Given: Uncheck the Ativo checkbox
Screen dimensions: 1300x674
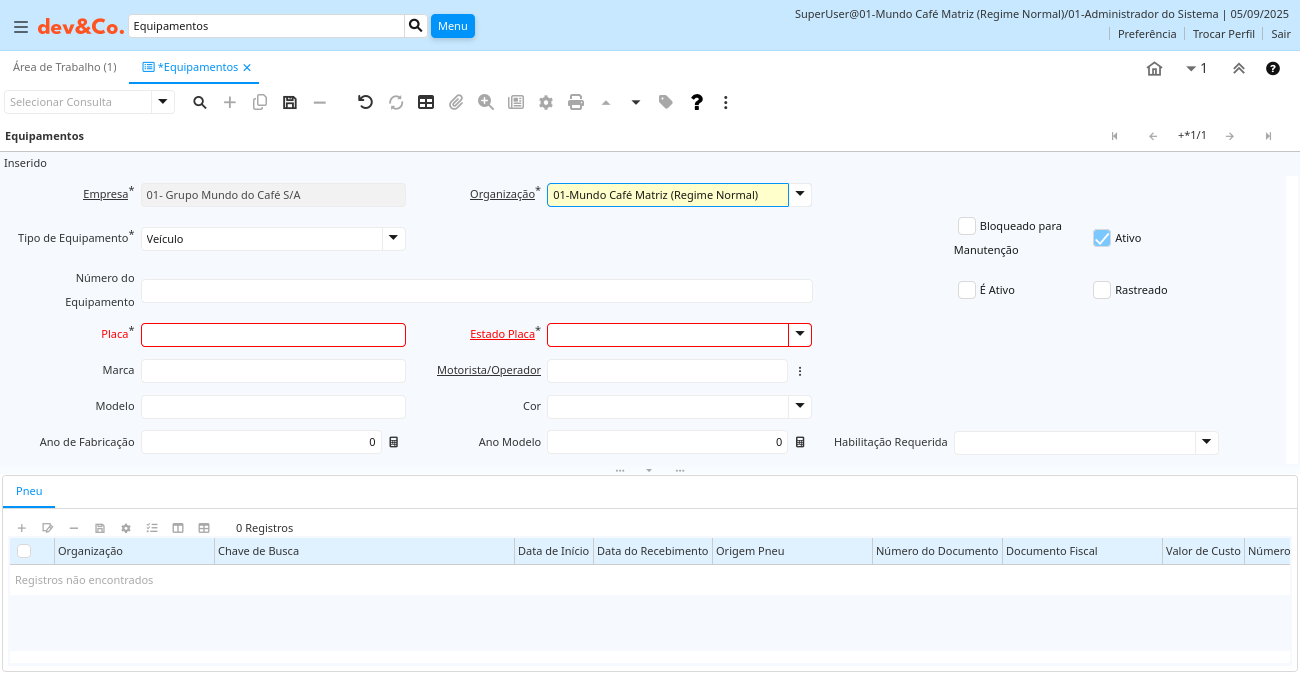Looking at the screenshot, I should (x=1102, y=238).
